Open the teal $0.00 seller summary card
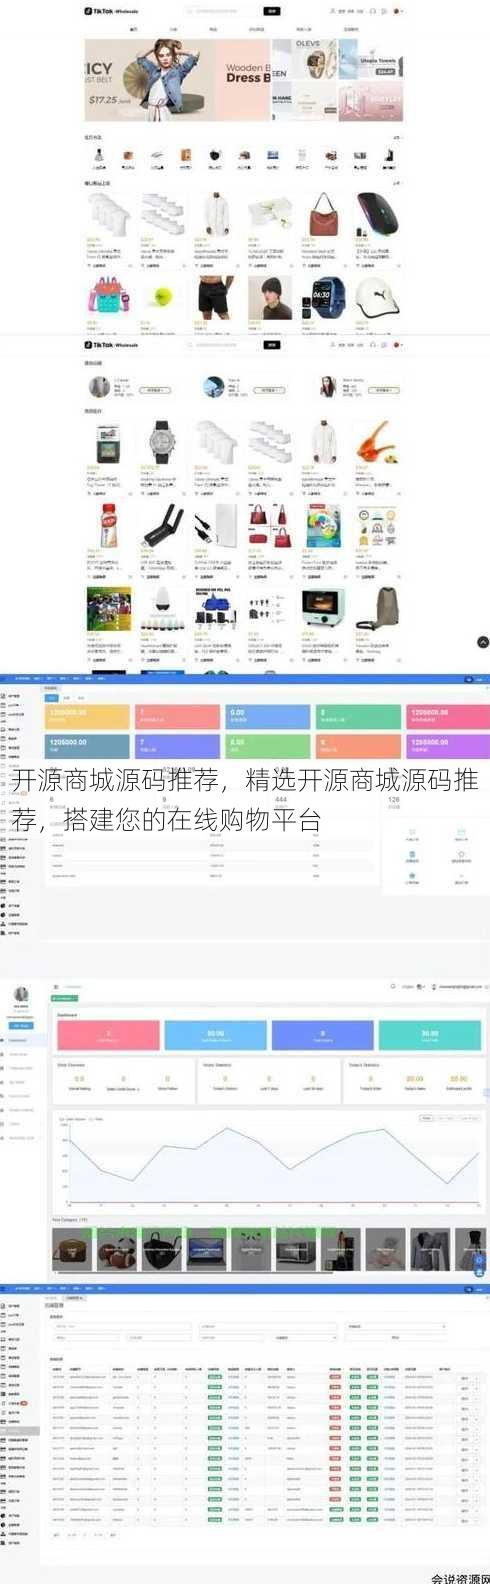Image resolution: width=490 pixels, height=1584 pixels. point(429,1035)
